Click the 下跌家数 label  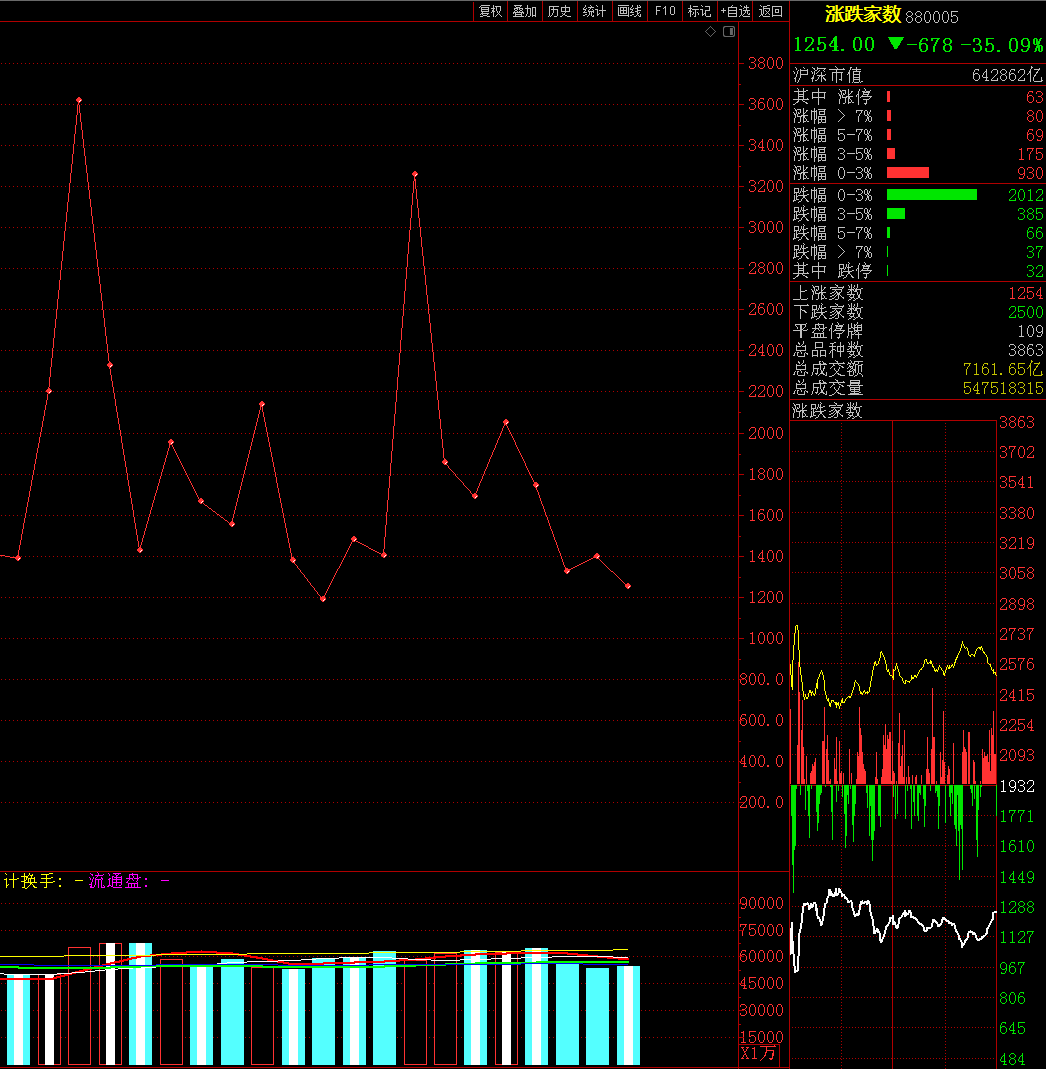(828, 312)
